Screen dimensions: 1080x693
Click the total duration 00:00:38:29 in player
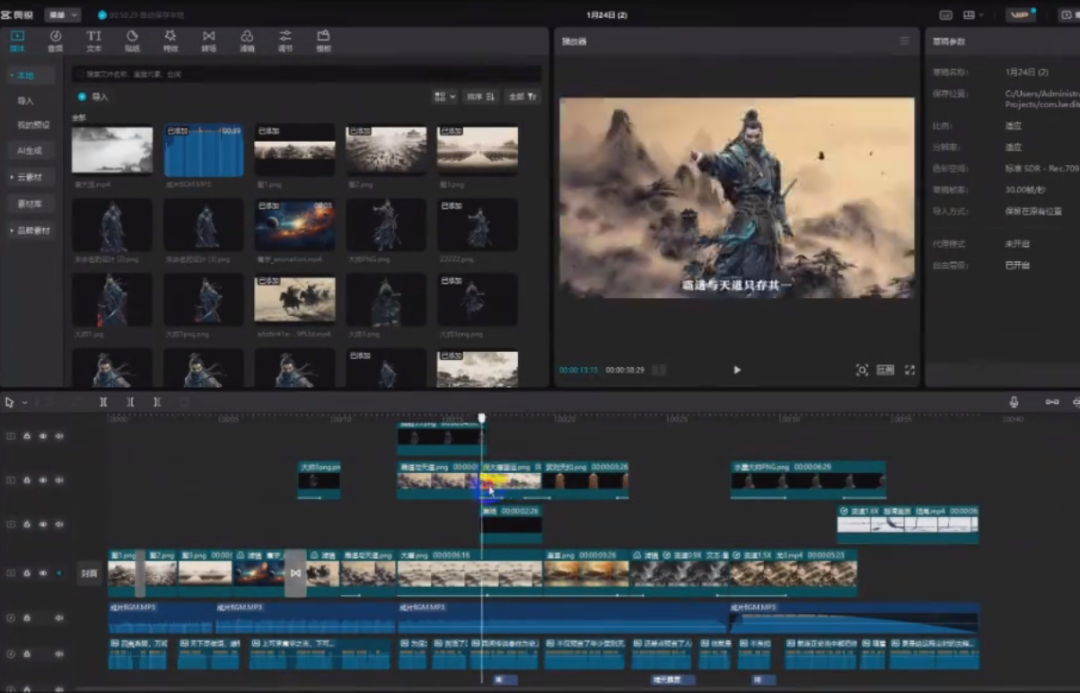pos(625,370)
